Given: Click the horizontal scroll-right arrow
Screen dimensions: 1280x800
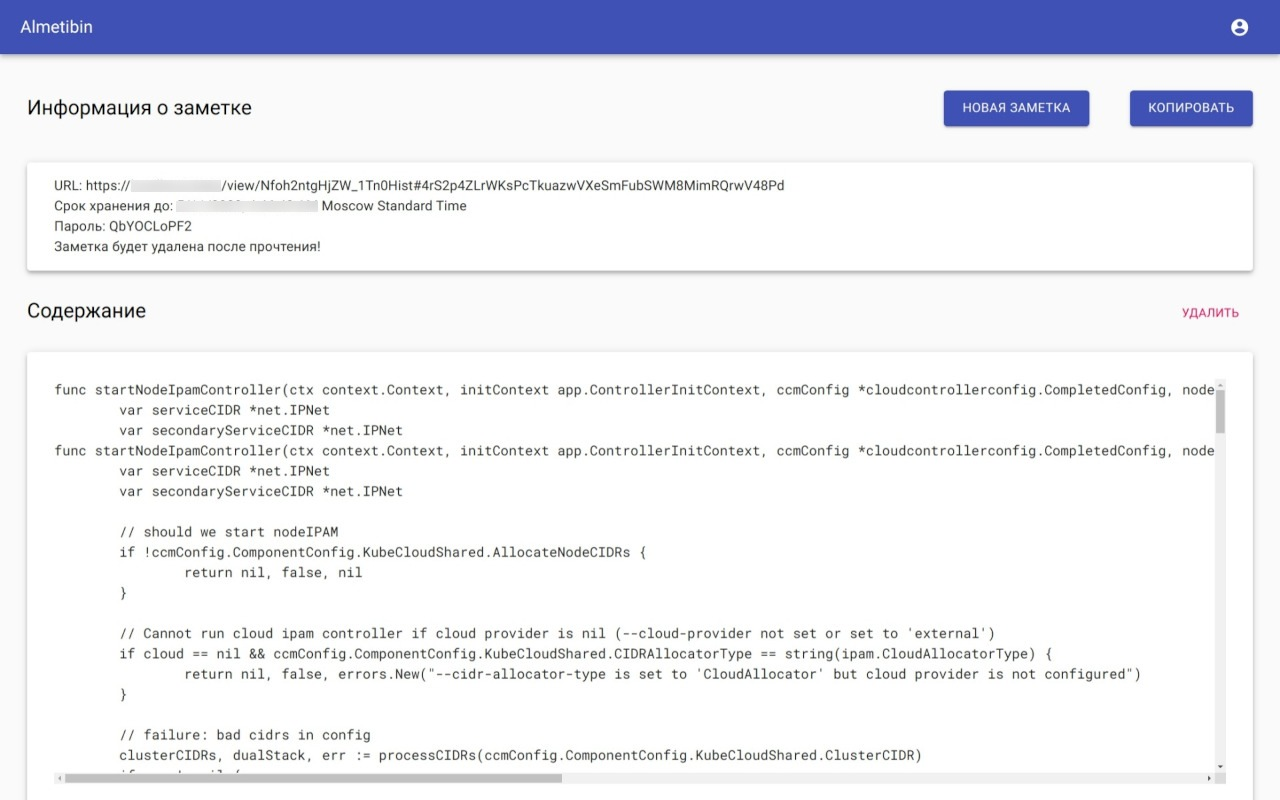Looking at the screenshot, I should coord(1211,777).
